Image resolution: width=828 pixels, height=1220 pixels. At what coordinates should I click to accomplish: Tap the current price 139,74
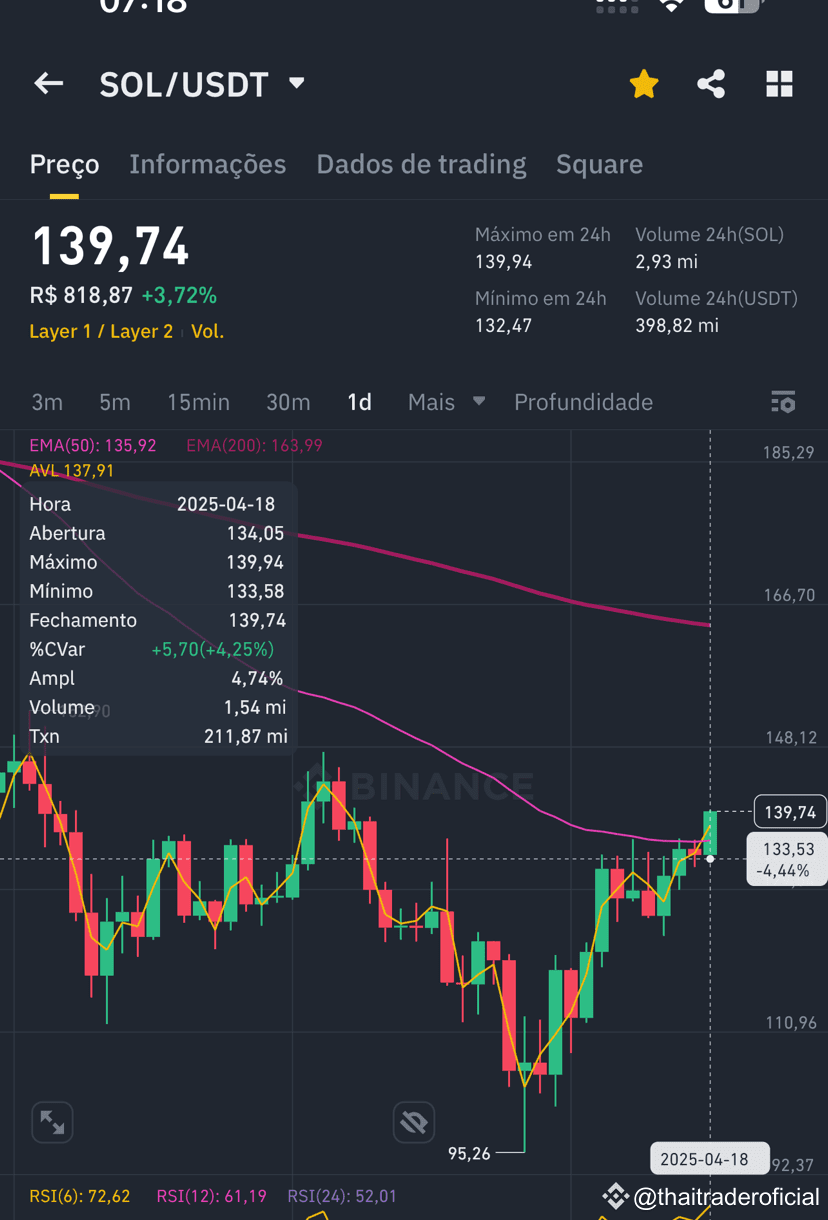click(111, 246)
